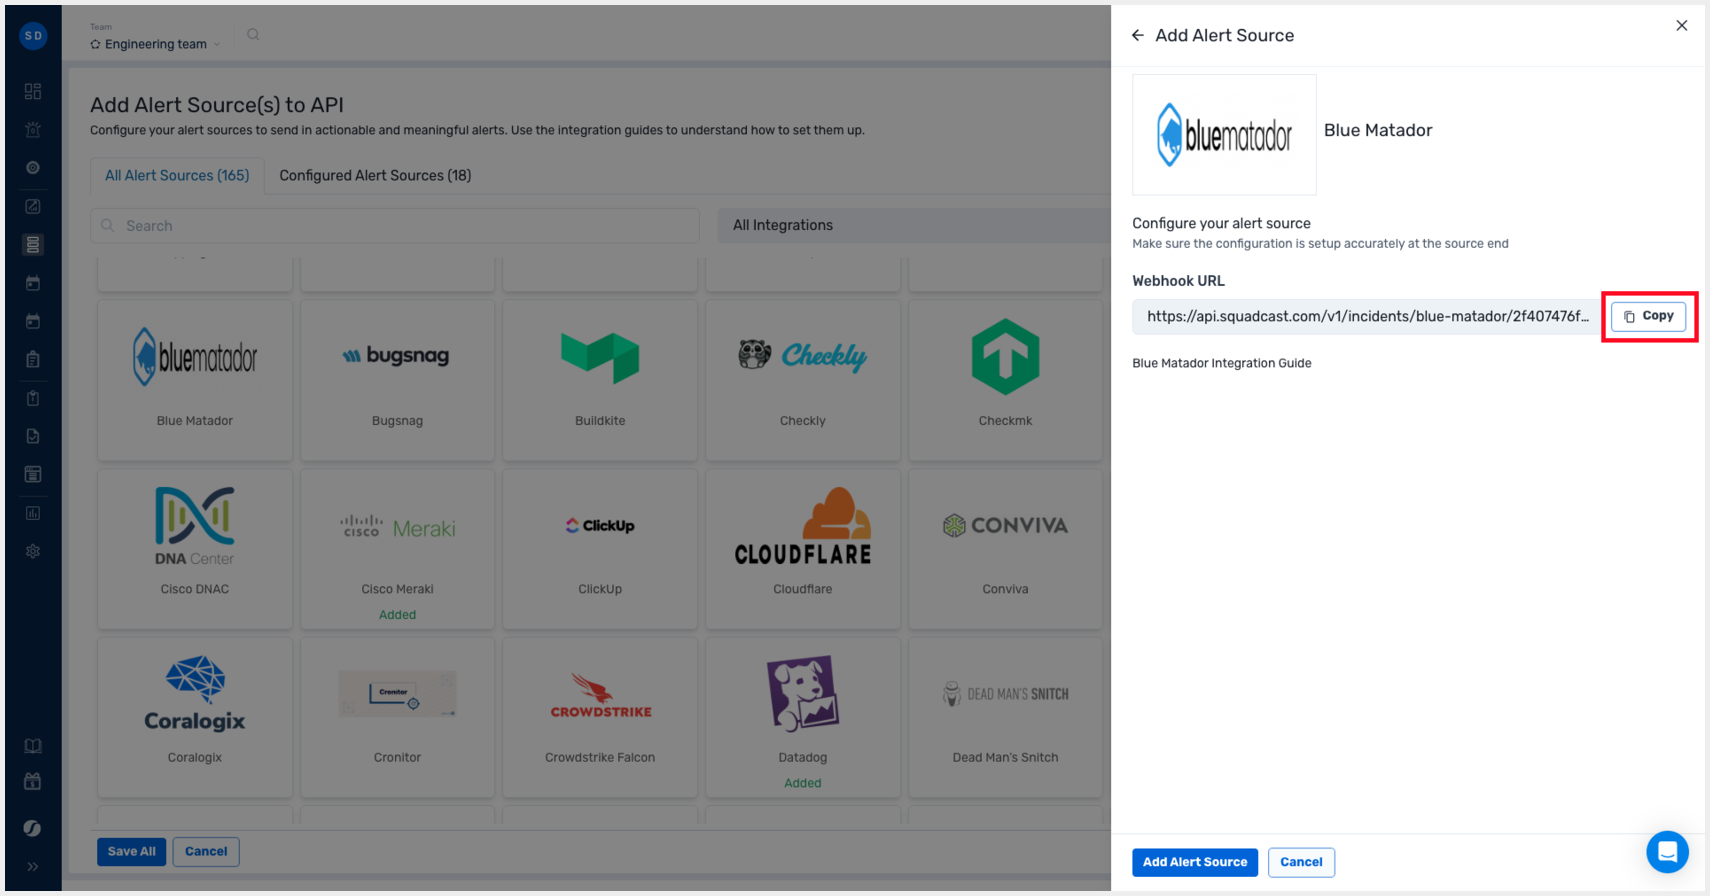
Task: Select the Conviva integration logo
Action: tap(1005, 525)
